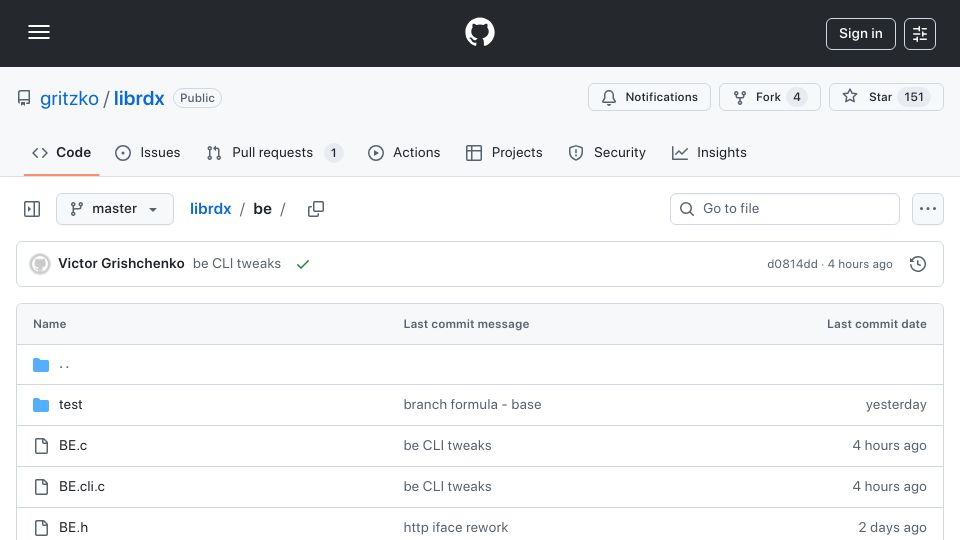
Task: Click the pull requests counter badge 1
Action: coord(333,152)
